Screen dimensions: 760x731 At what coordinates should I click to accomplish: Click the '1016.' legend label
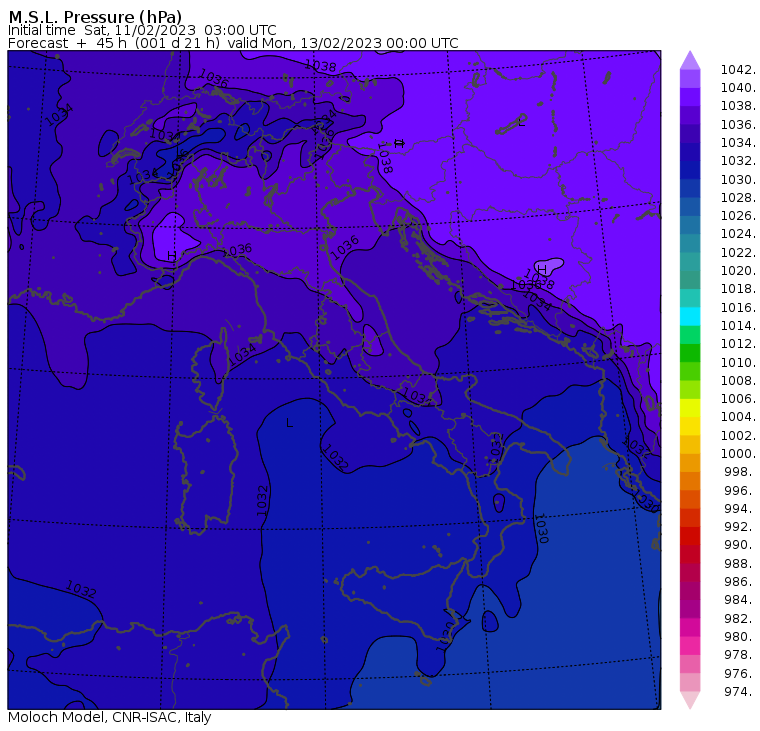738,307
